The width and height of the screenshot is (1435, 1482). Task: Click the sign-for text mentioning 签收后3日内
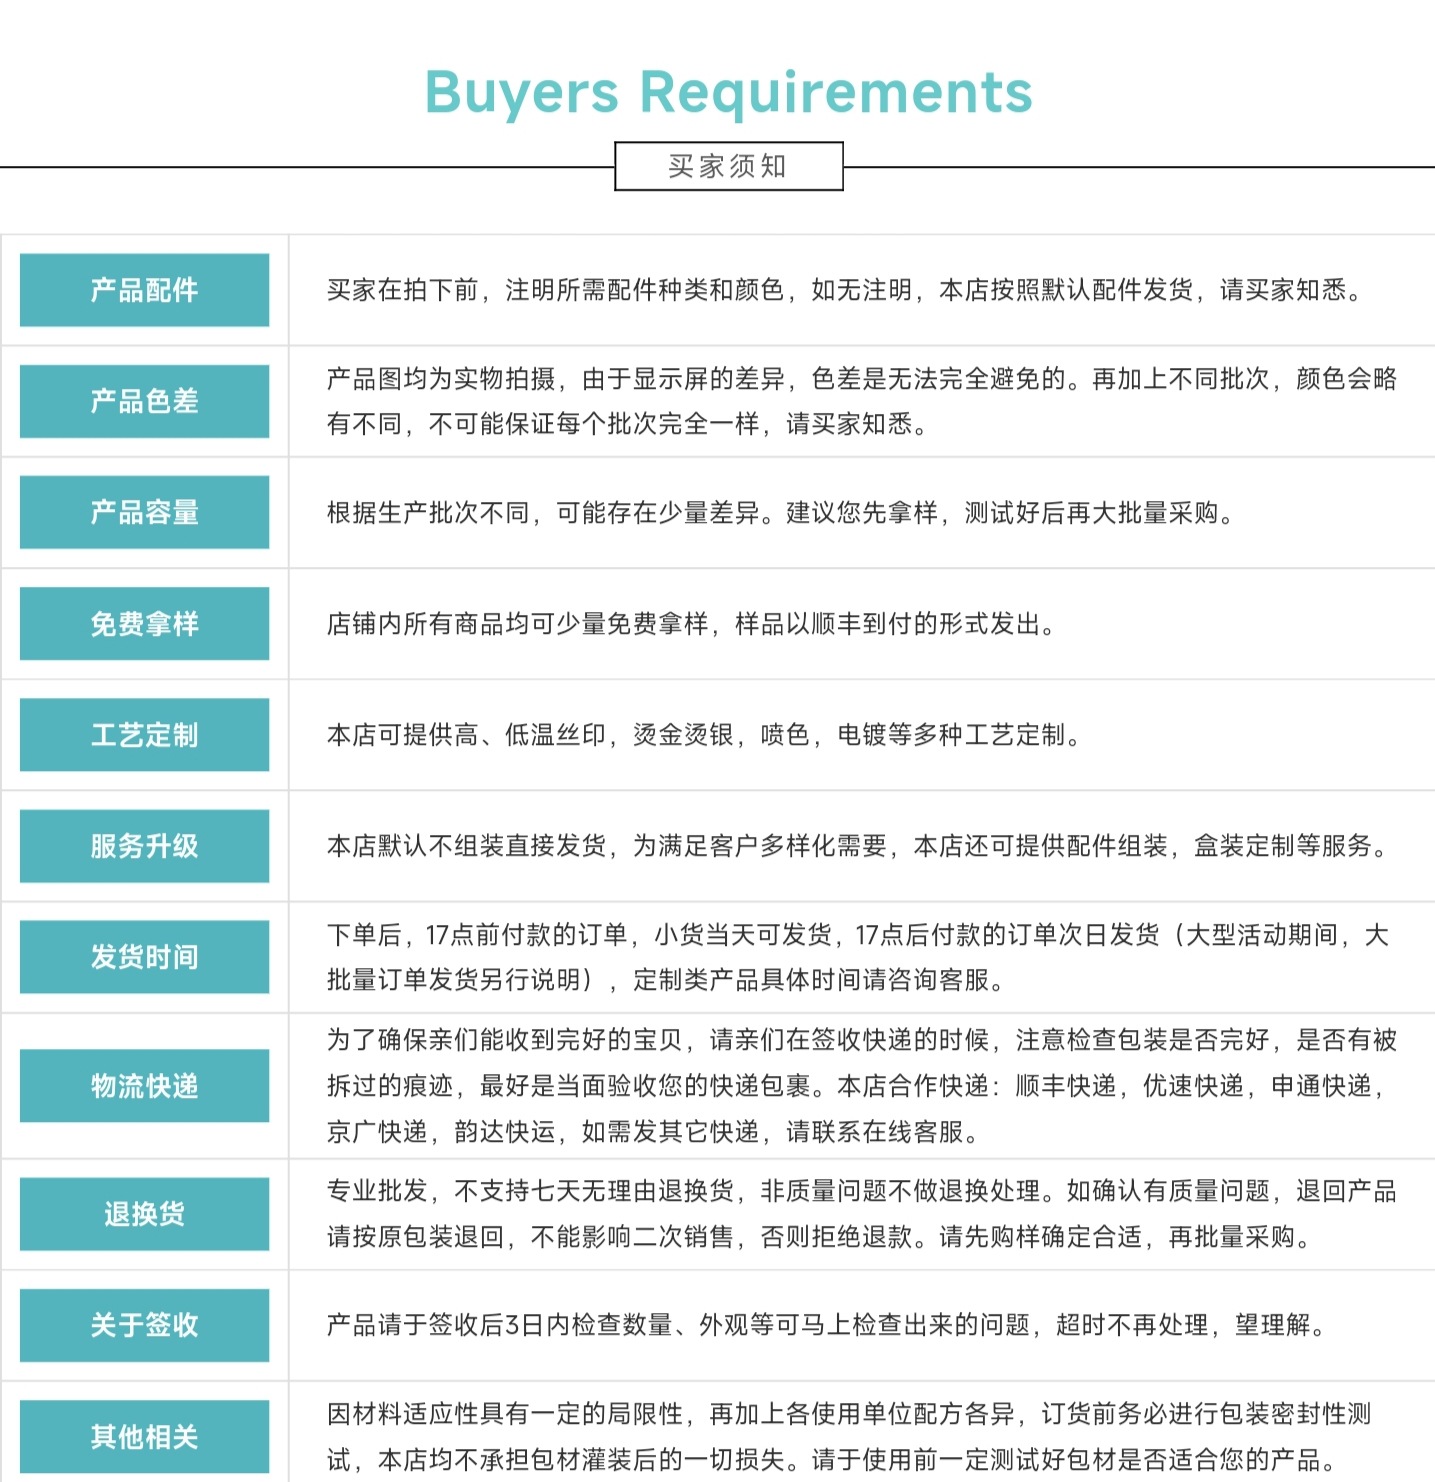tap(827, 1325)
